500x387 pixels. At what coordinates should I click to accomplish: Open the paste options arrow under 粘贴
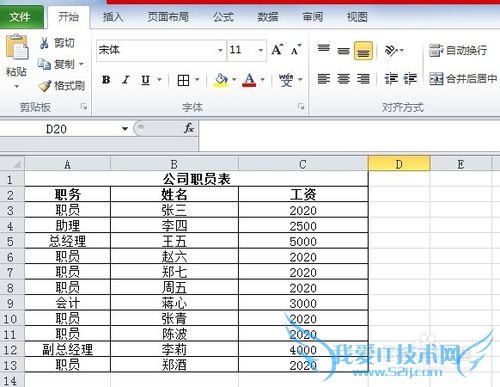[16, 87]
